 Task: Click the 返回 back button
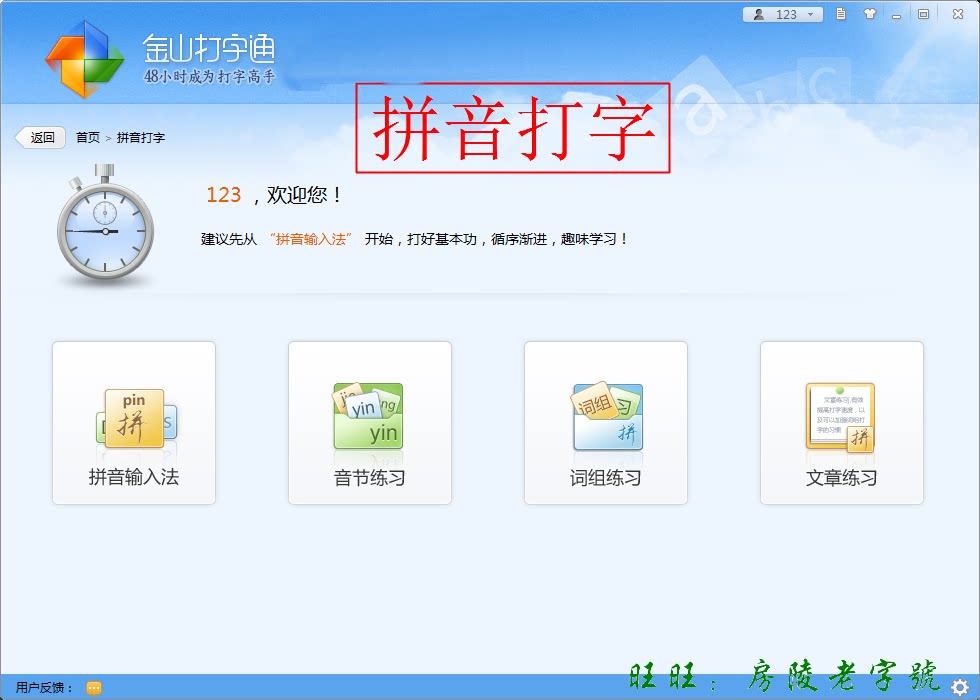[41, 138]
